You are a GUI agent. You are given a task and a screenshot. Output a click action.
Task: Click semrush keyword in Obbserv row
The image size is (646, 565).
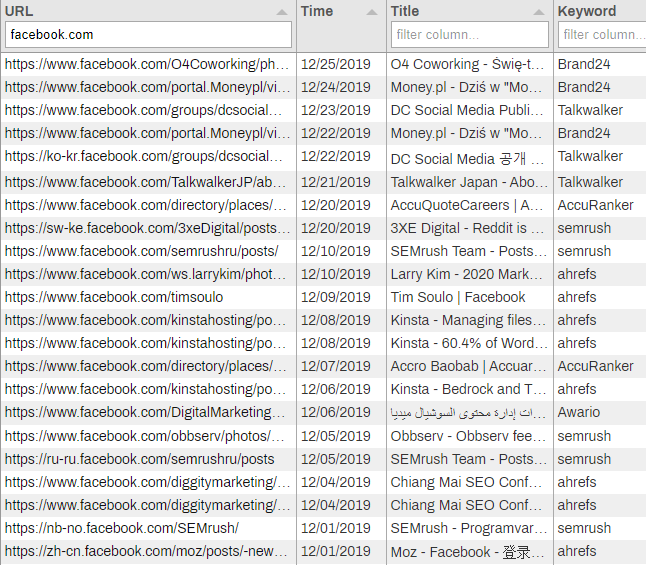(584, 436)
